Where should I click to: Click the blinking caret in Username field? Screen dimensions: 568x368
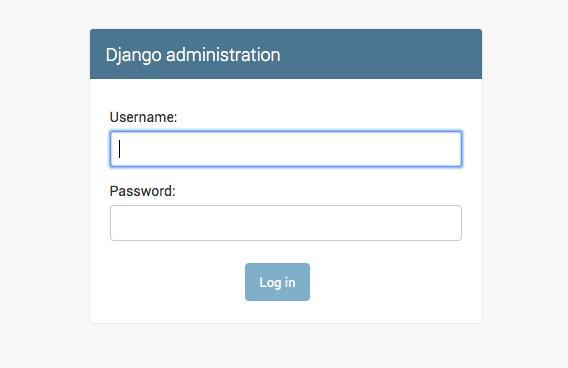[x=120, y=149]
